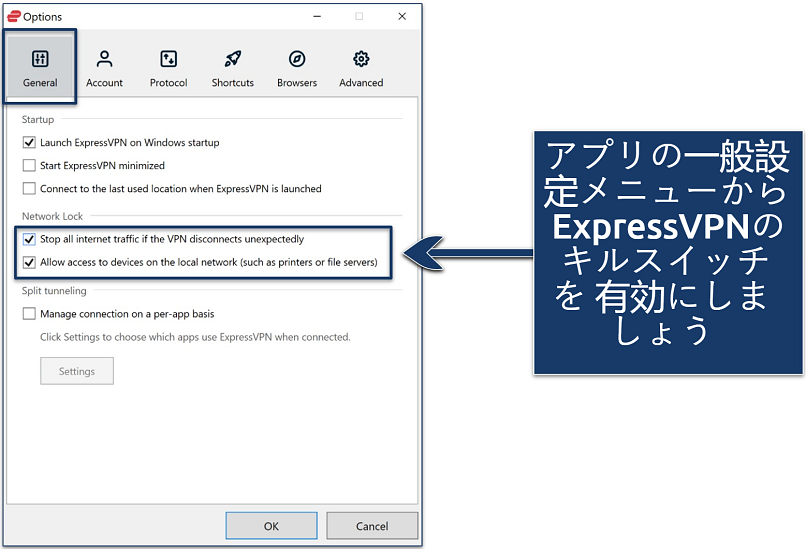Confirm changes with the OK button
Image resolution: width=806 pixels, height=549 pixels.
coord(271,526)
